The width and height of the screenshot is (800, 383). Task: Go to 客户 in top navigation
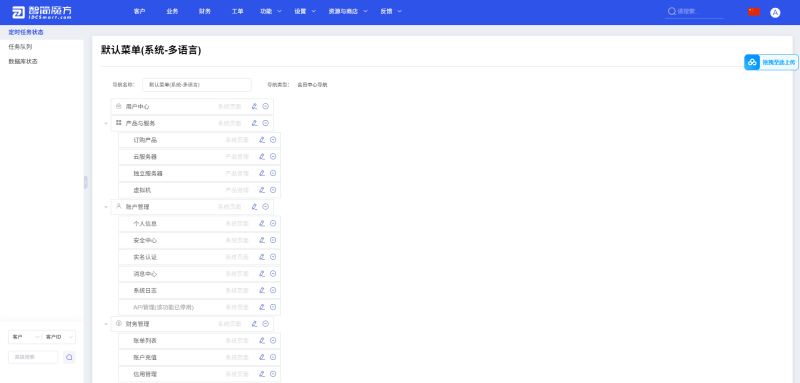point(139,11)
